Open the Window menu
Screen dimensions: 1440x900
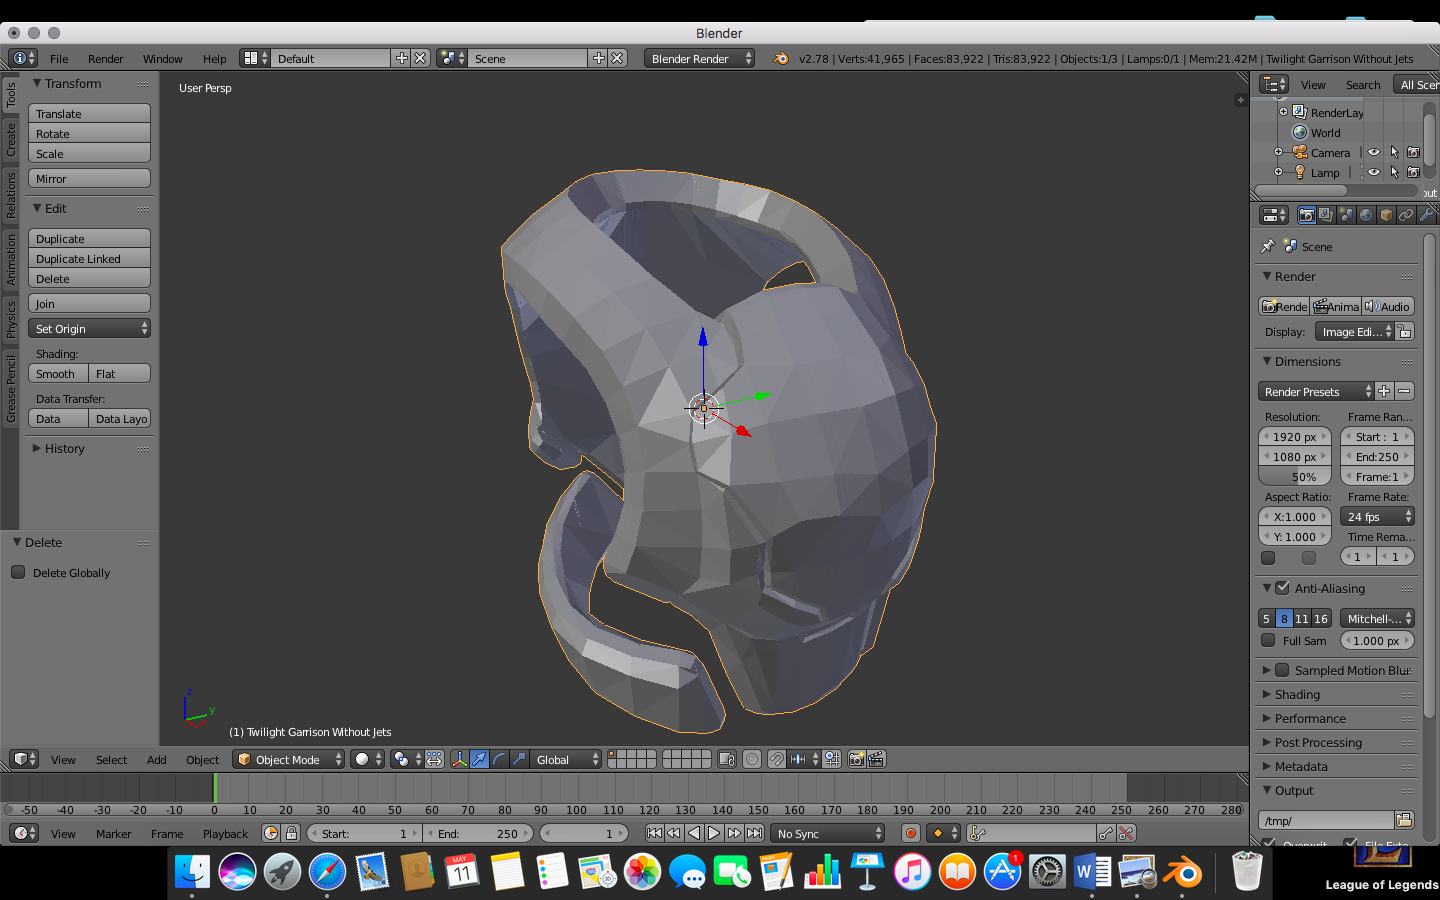(162, 58)
